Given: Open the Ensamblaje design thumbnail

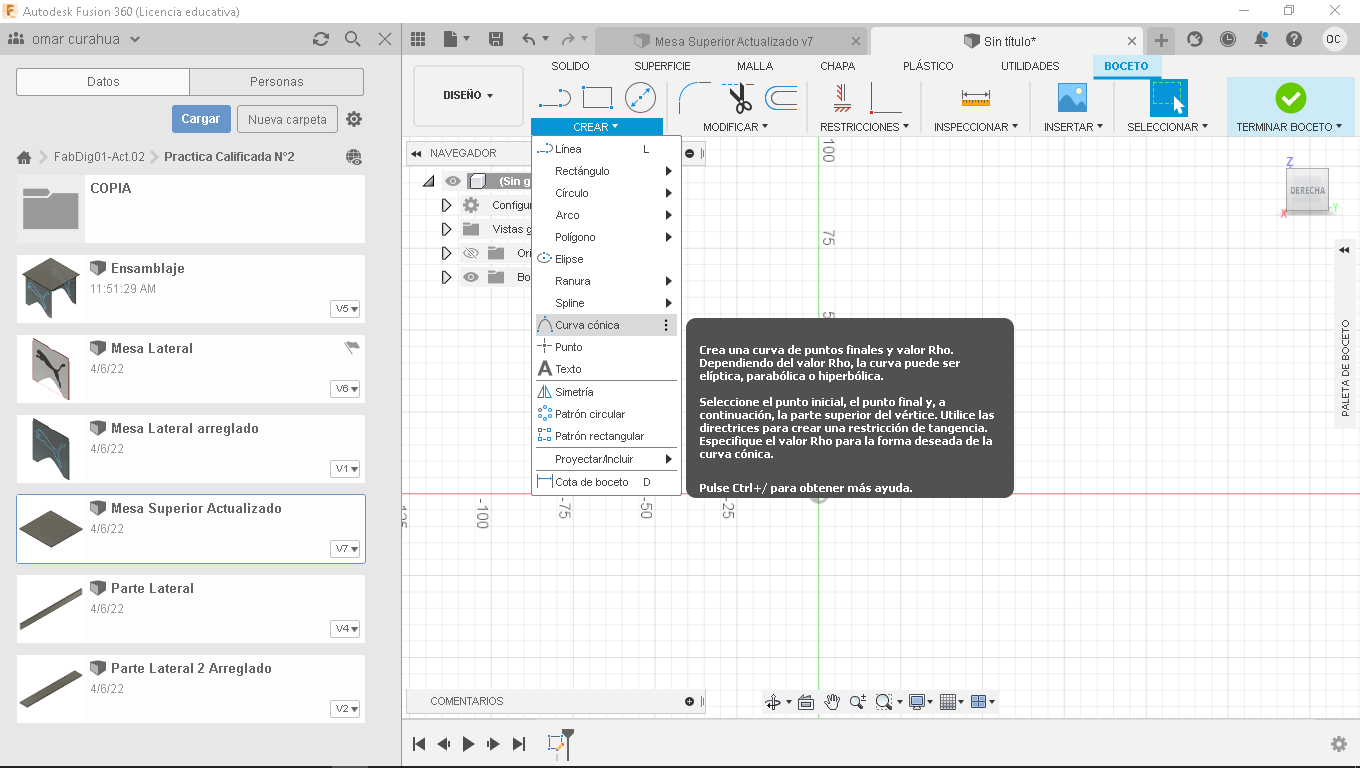Looking at the screenshot, I should click(51, 288).
